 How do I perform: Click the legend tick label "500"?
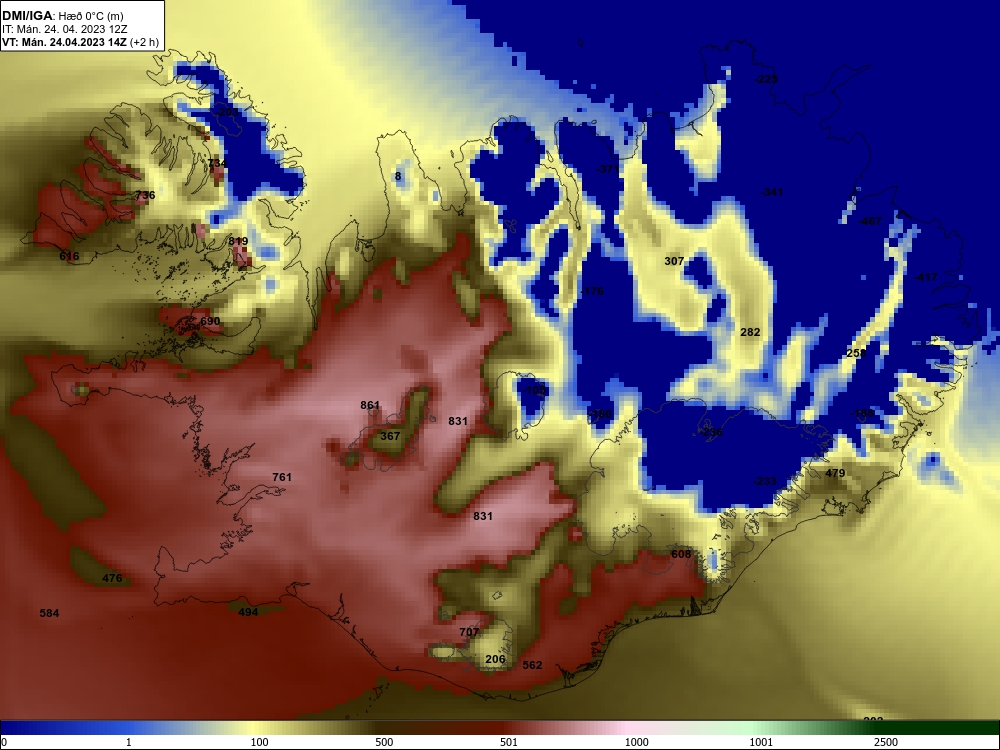384,742
